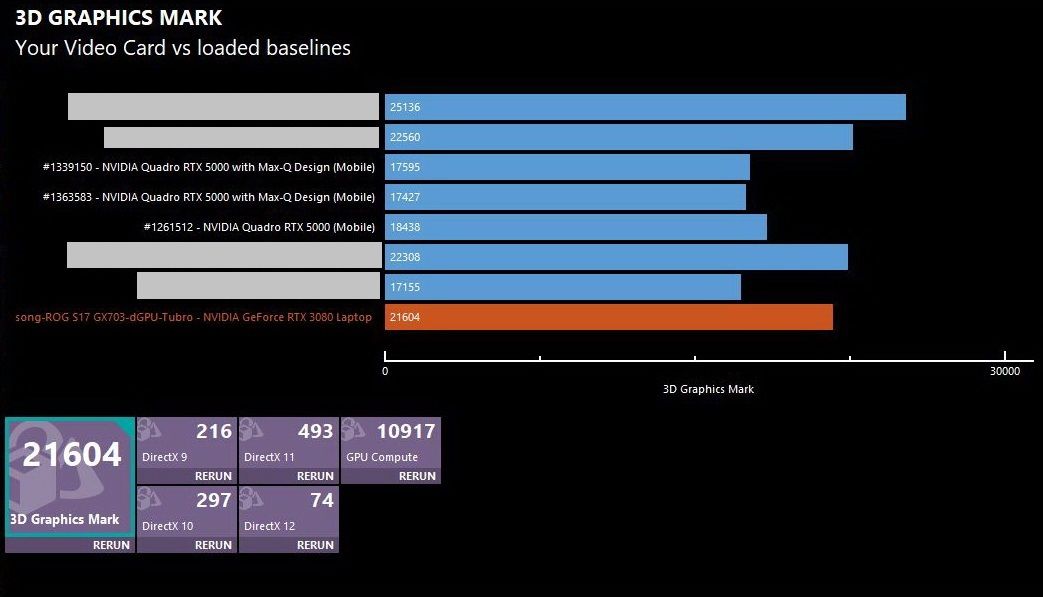The width and height of the screenshot is (1043, 597).
Task: Click baseline label #1261512 Quadro RTX 5000 (Mobile)
Action: pos(259,227)
